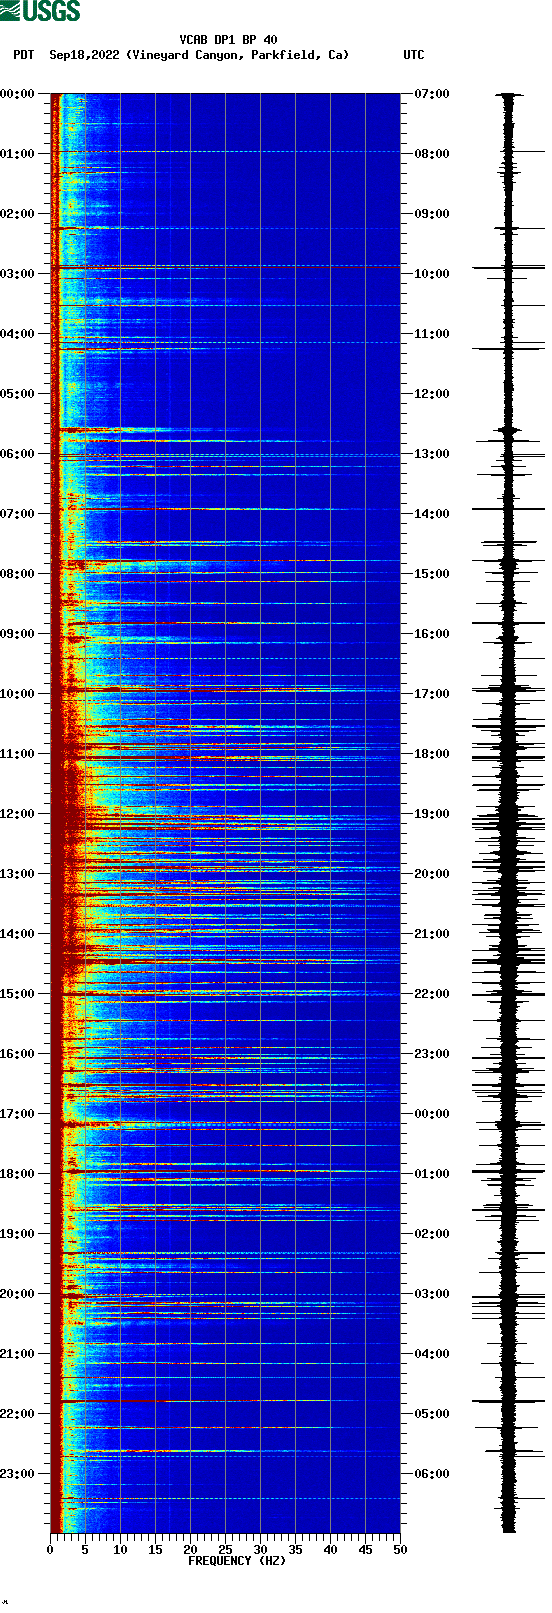Click the PDT timezone label
Screen dimensions: 552x1613
[x=24, y=55]
